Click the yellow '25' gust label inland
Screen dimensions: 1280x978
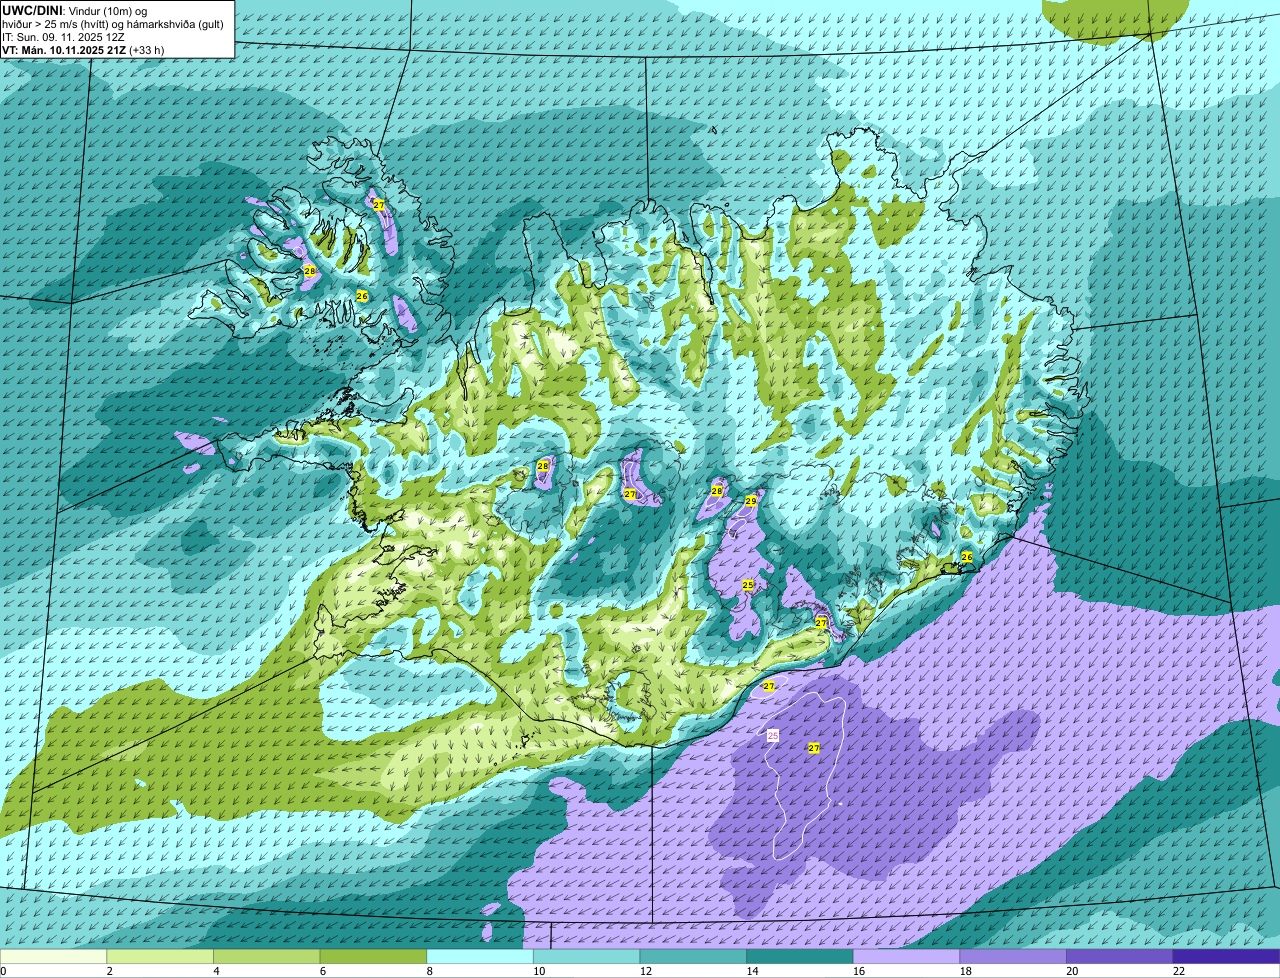pyautogui.click(x=748, y=585)
